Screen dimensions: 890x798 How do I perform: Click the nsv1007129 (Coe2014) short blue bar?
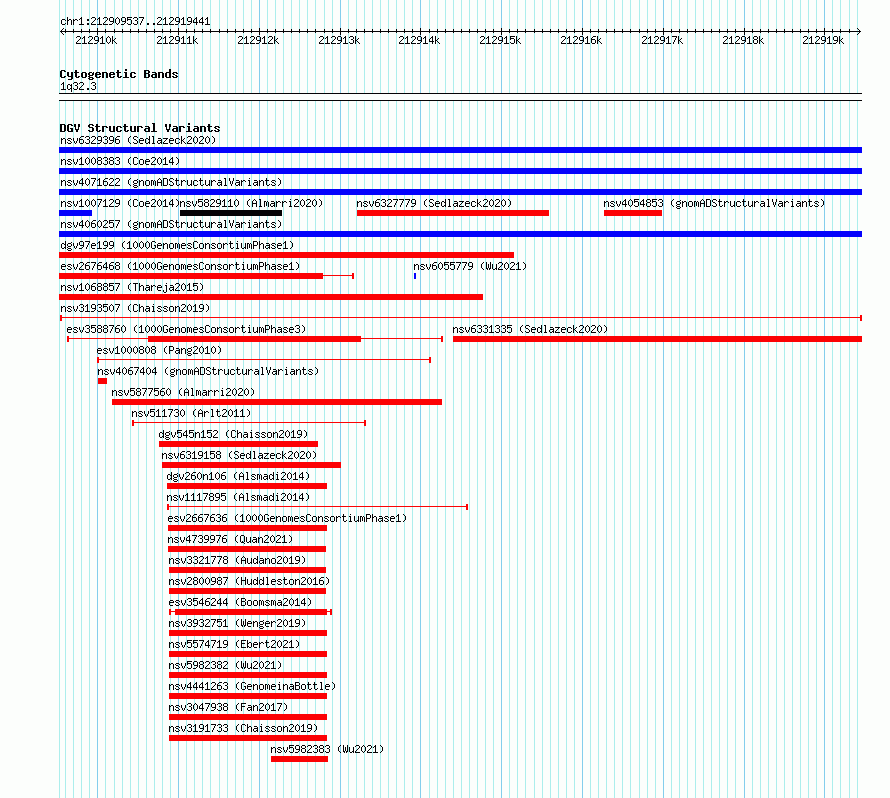[75, 213]
